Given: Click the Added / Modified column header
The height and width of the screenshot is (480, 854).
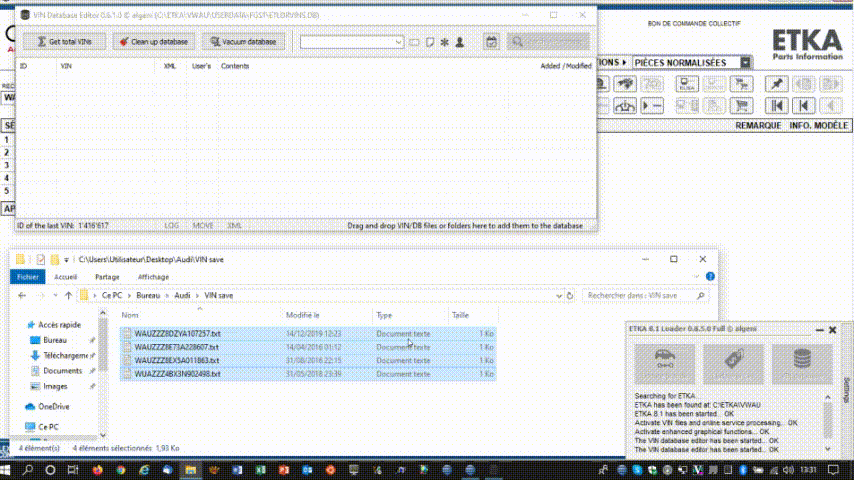Looking at the screenshot, I should [x=565, y=66].
